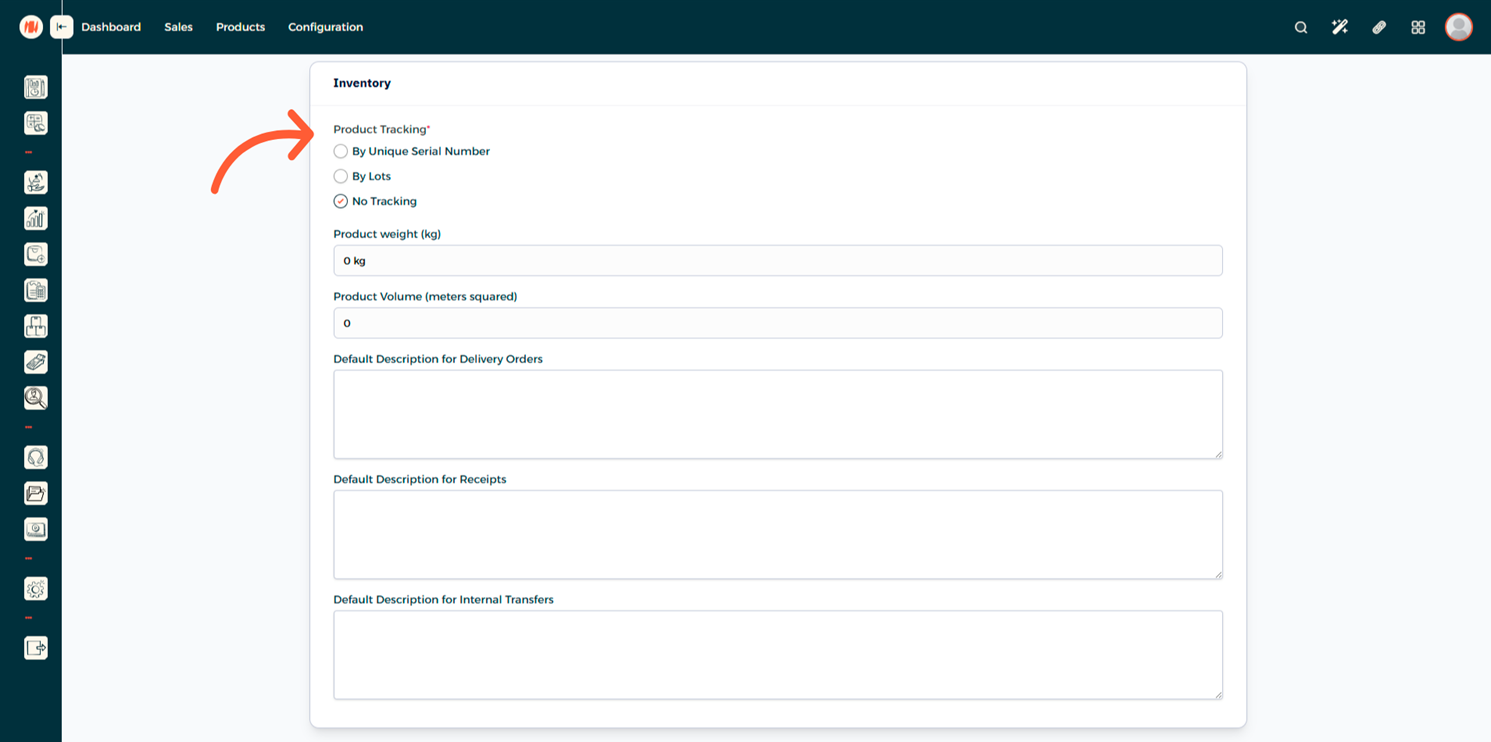Open the gear settings icon in sidebar
The image size is (1491, 742).
pos(36,589)
